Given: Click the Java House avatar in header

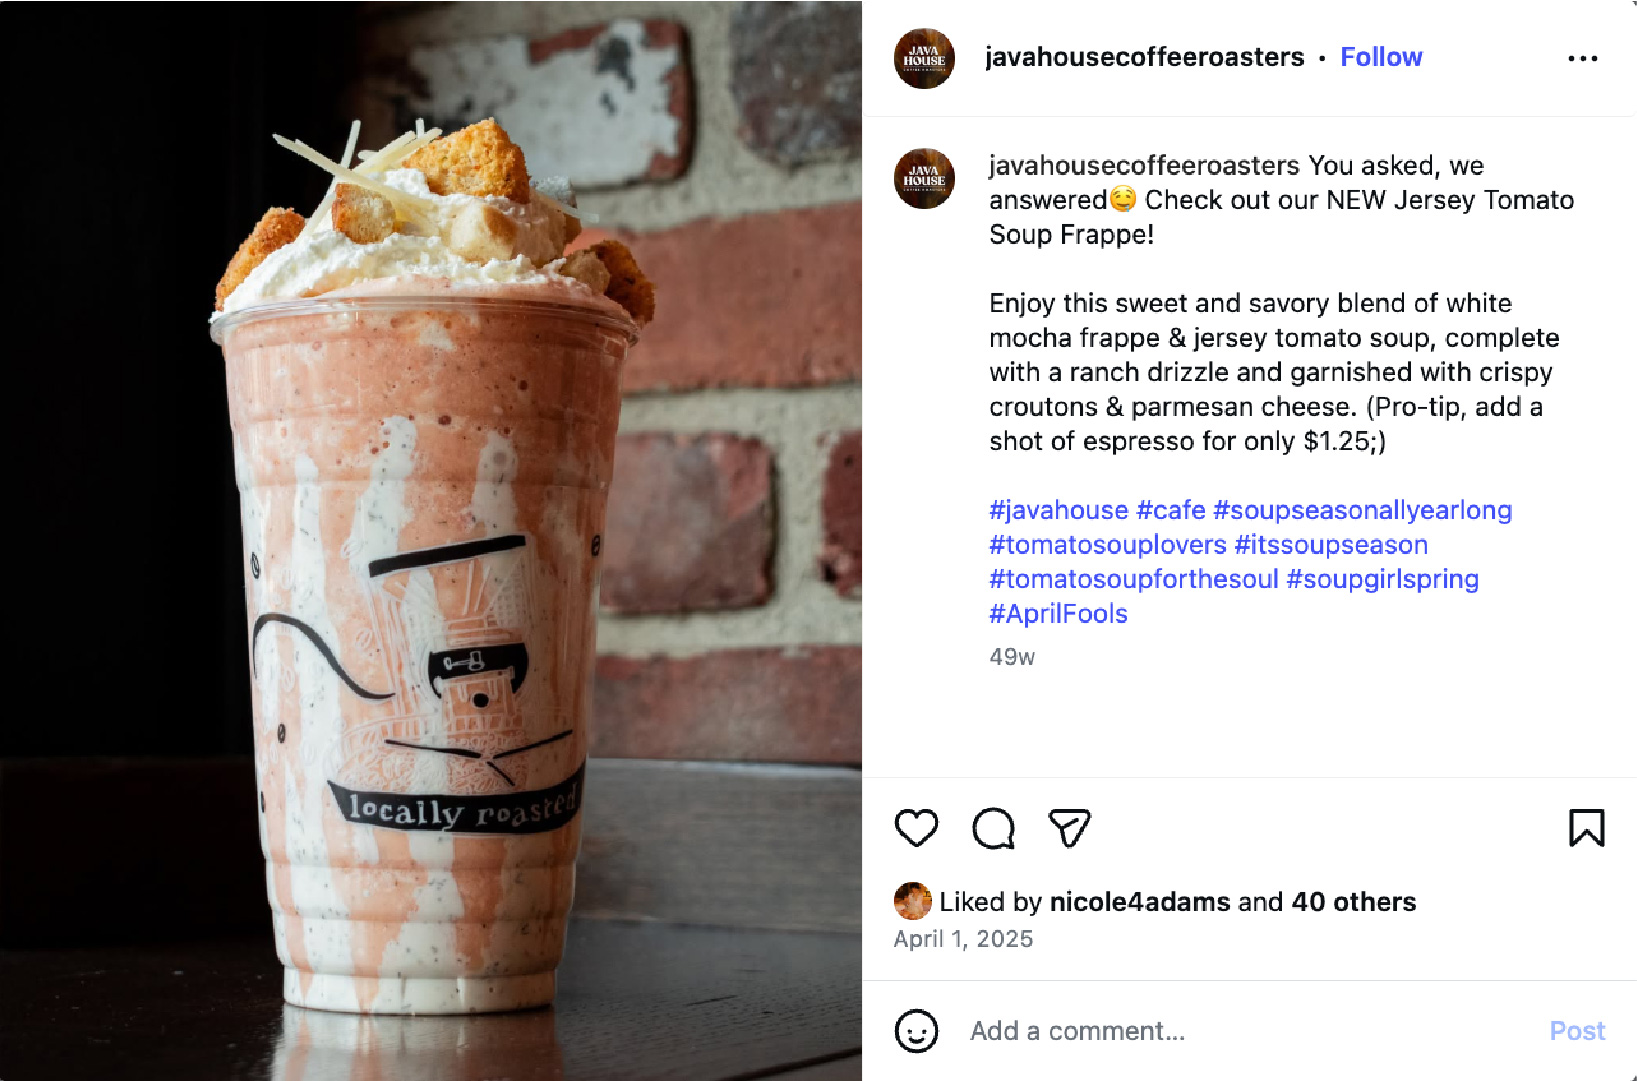Looking at the screenshot, I should pos(924,58).
